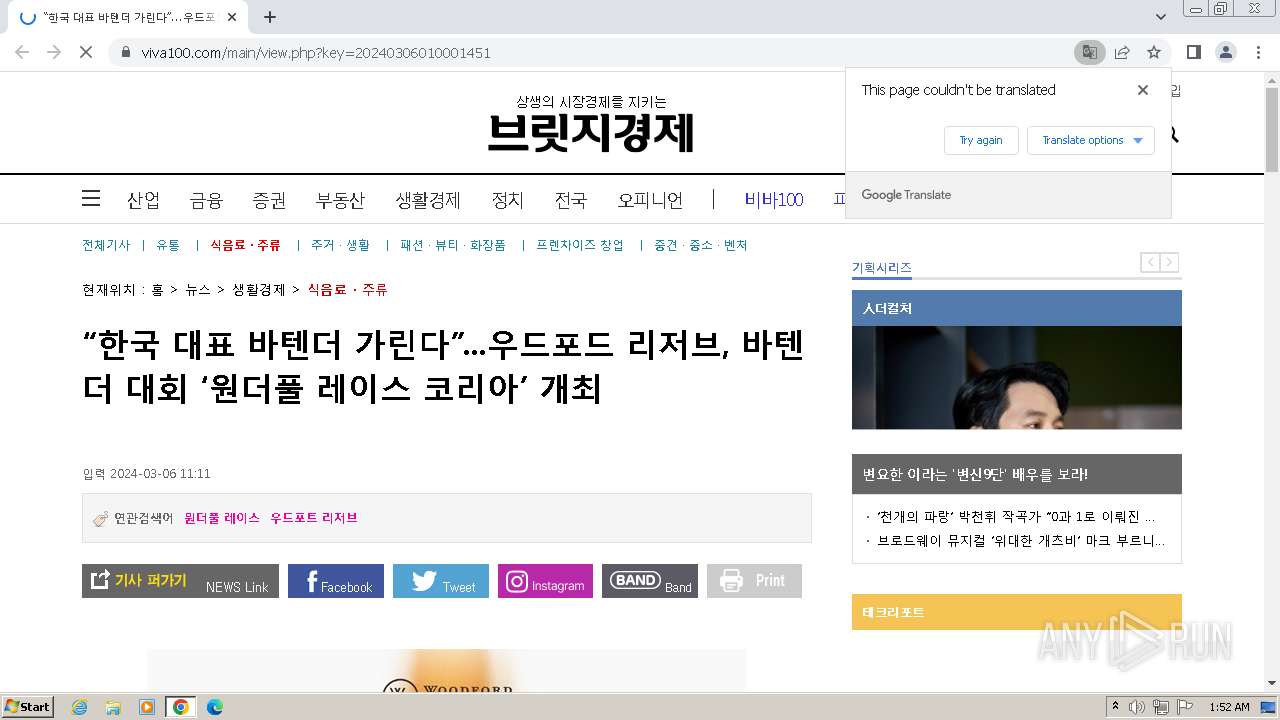Open the 금융 menu
The width and height of the screenshot is (1280, 720).
(x=206, y=200)
